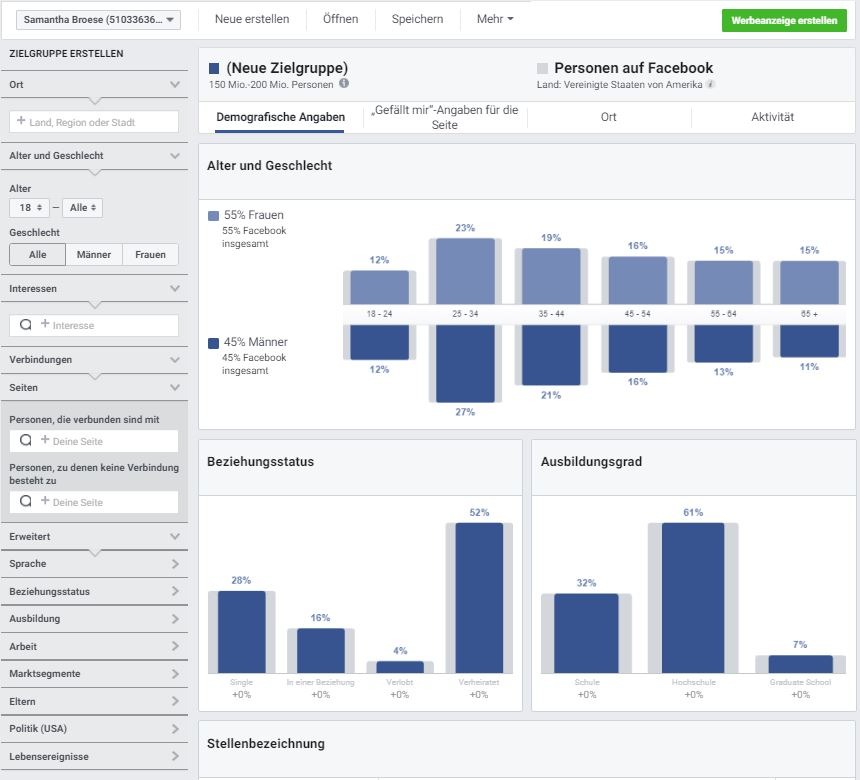Click women 25-34 bar showing 23%

[465, 271]
